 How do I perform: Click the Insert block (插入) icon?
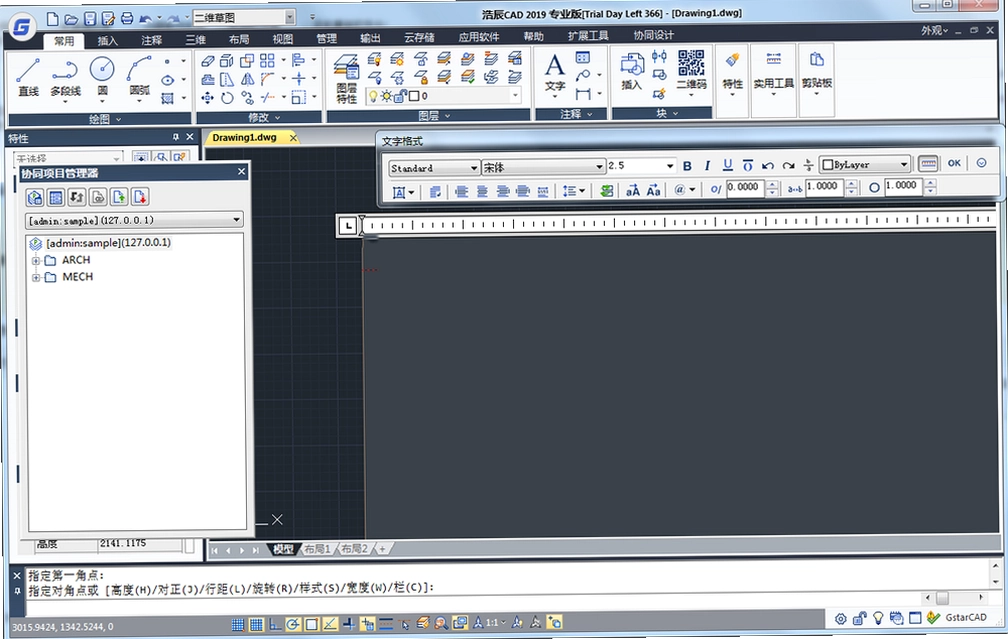pos(631,72)
